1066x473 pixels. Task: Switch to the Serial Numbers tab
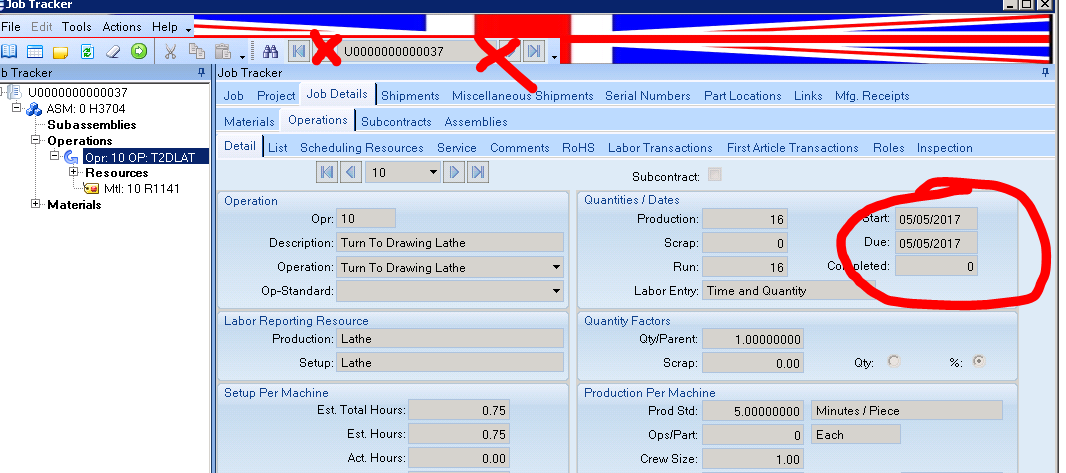(648, 96)
